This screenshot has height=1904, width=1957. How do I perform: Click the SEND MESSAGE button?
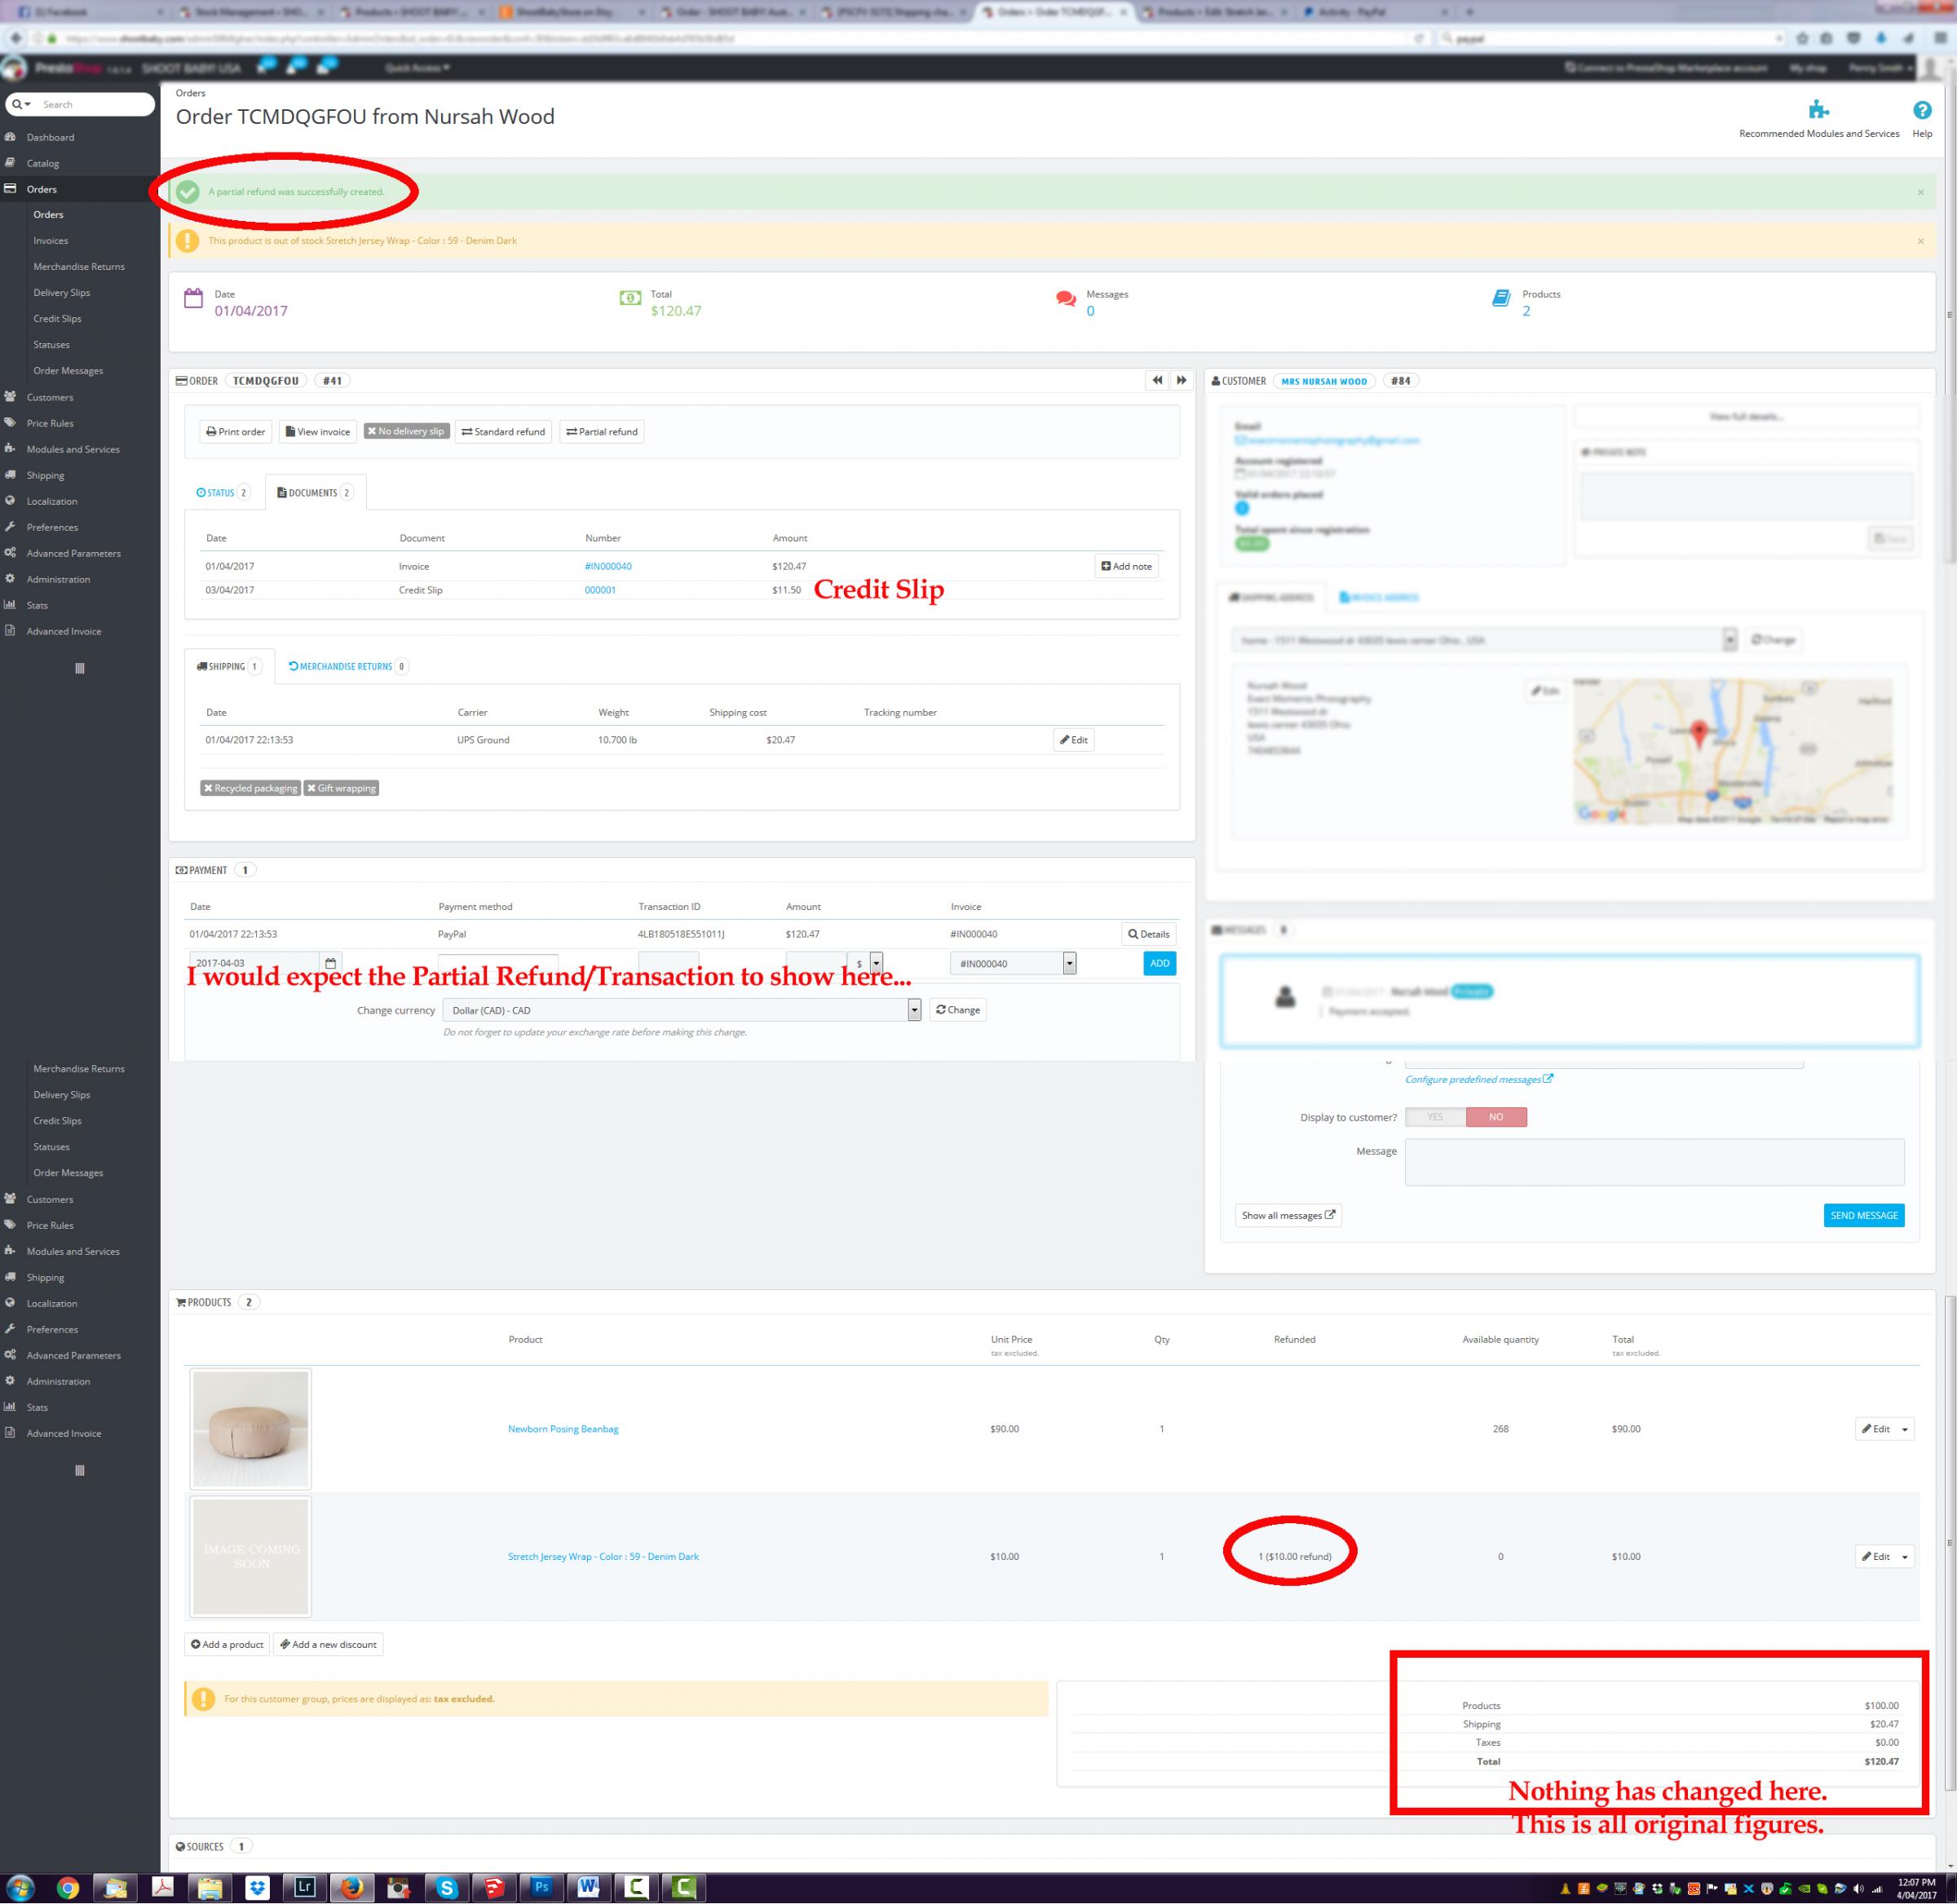pos(1863,1215)
